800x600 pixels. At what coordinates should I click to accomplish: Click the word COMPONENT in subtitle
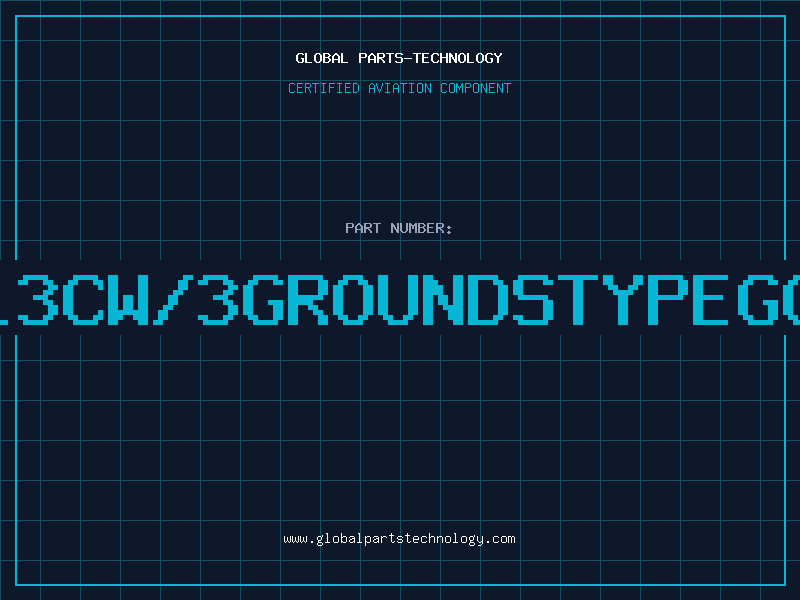point(475,88)
